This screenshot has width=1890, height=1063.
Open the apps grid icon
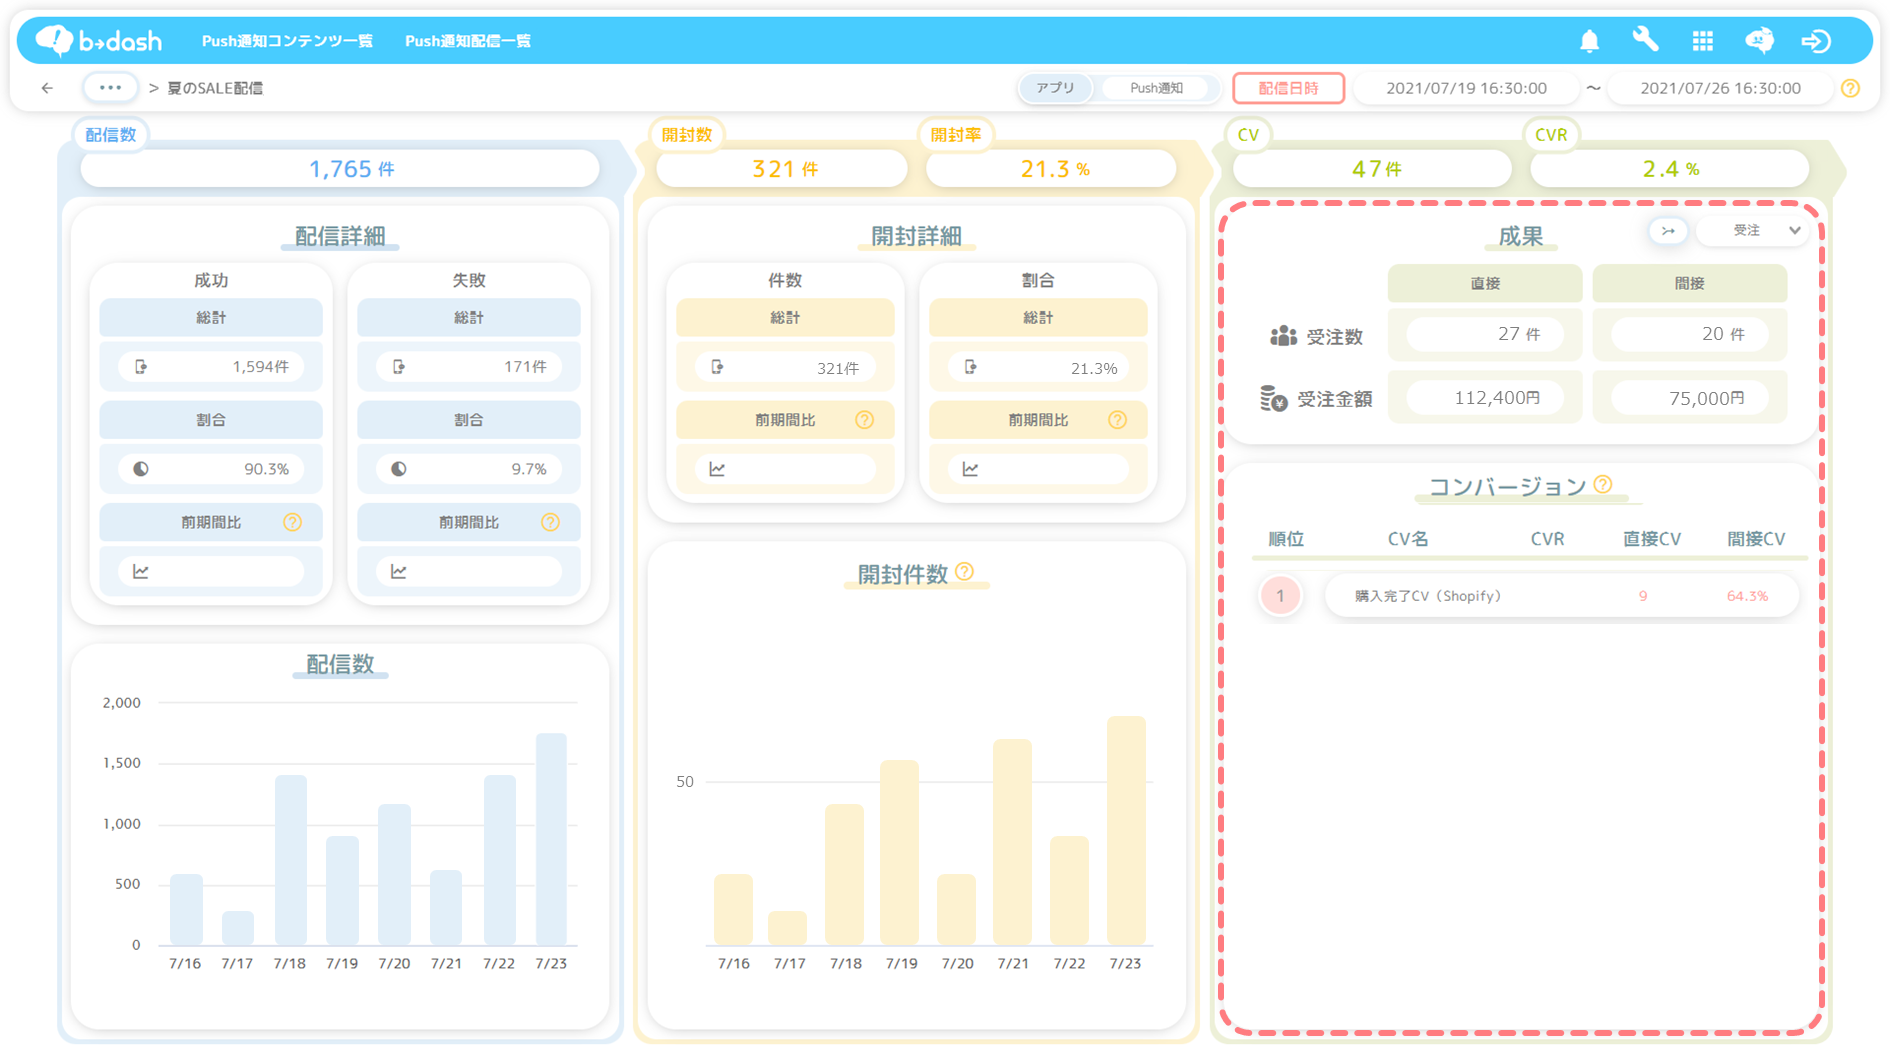[x=1702, y=40]
